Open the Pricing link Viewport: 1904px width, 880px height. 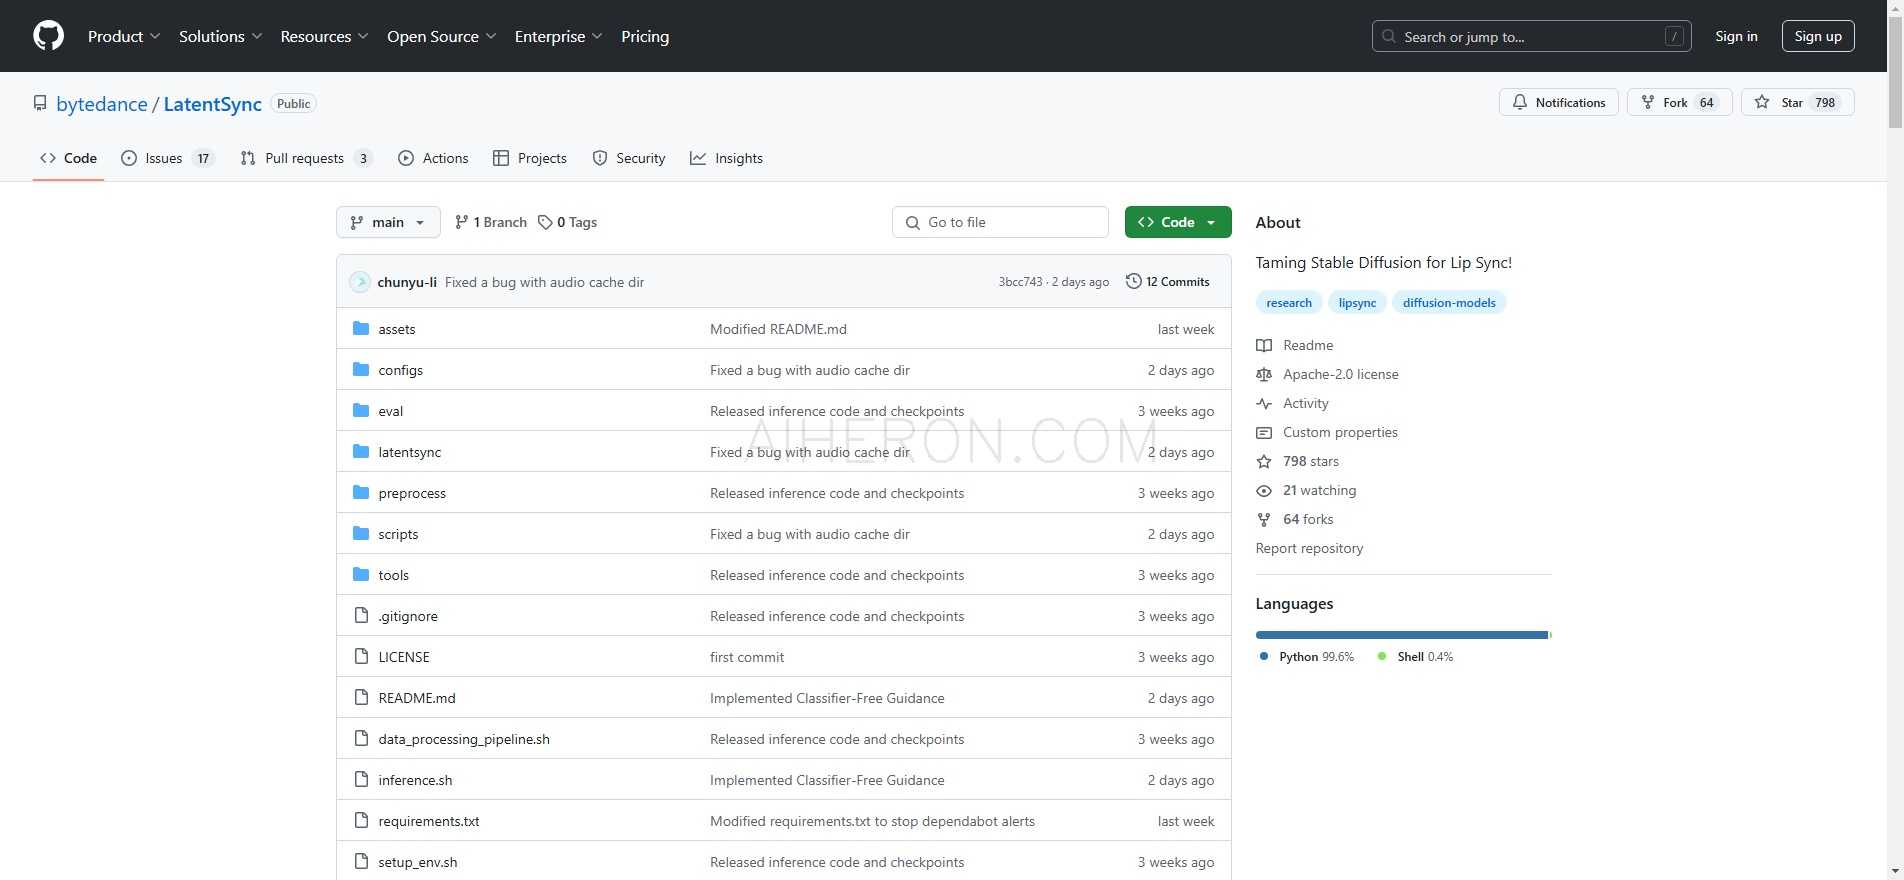coord(645,36)
